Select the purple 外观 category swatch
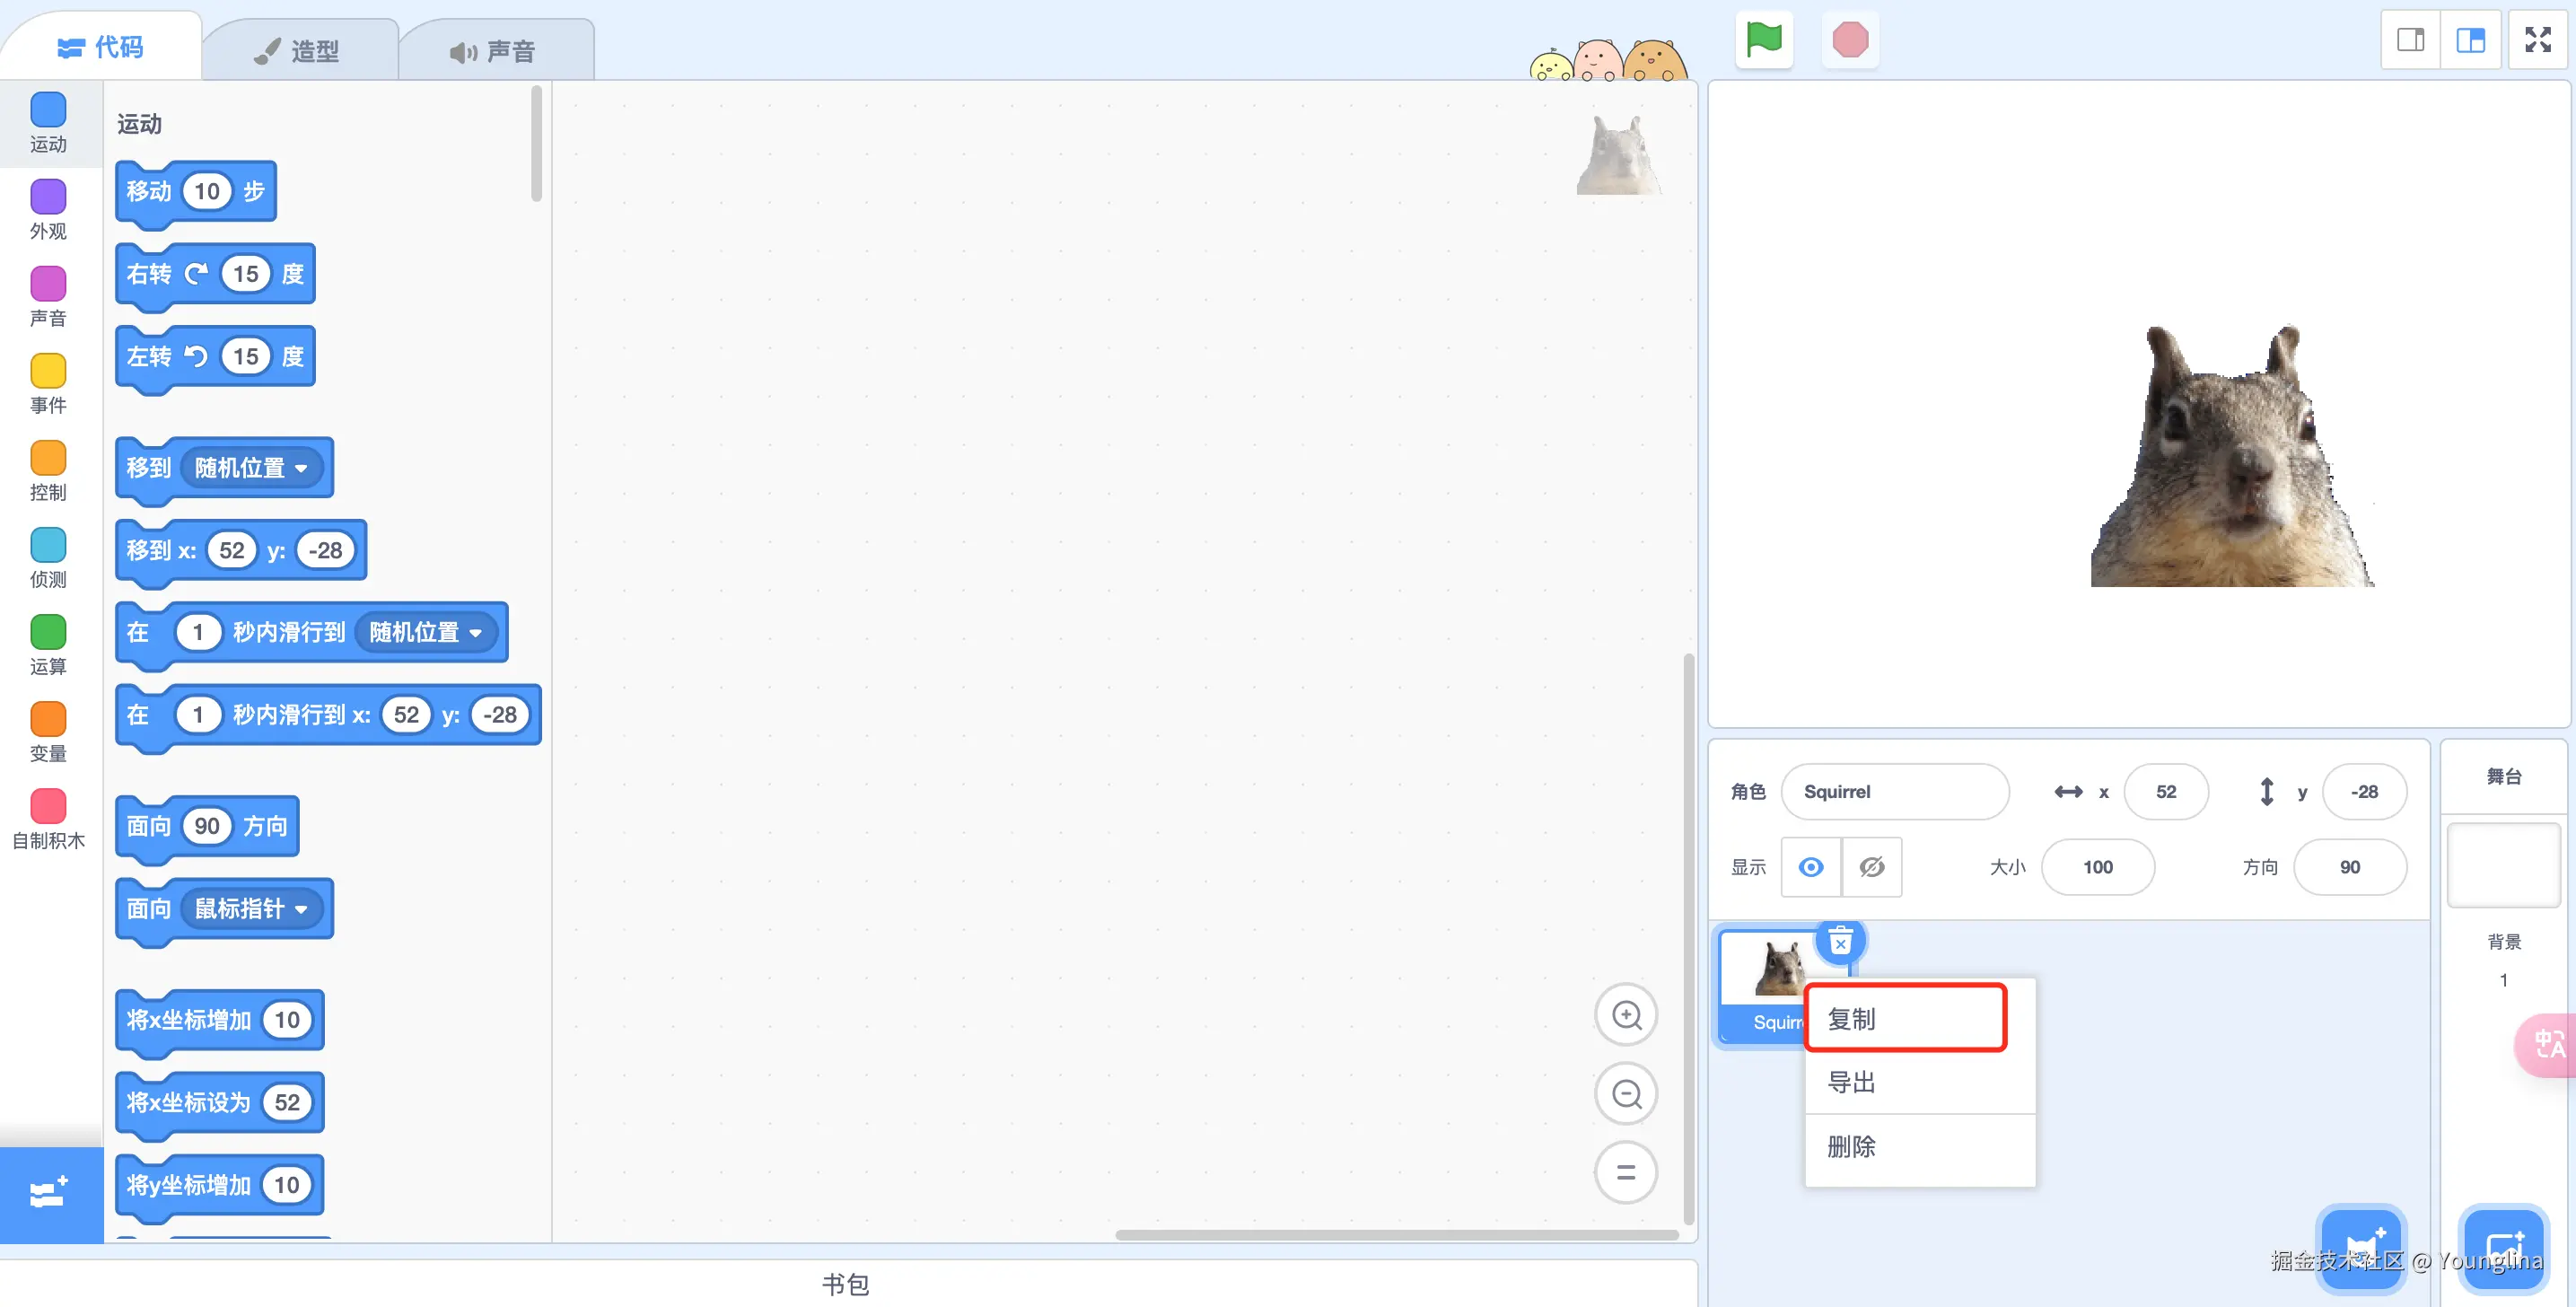This screenshot has height=1307, width=2576. (x=48, y=197)
